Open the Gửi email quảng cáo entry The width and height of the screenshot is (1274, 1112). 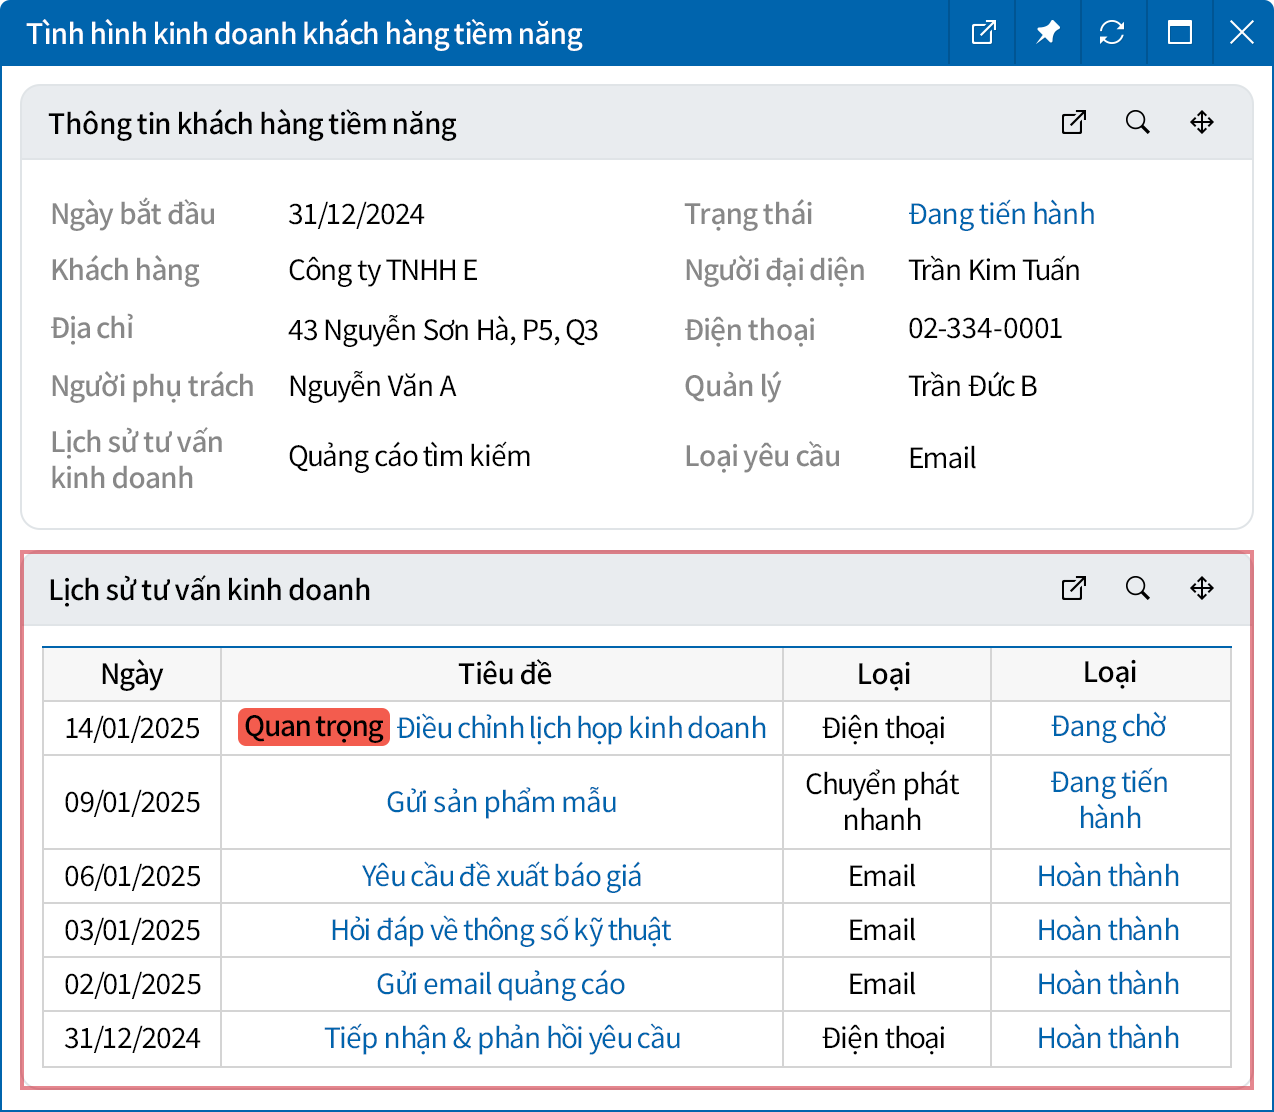501,984
